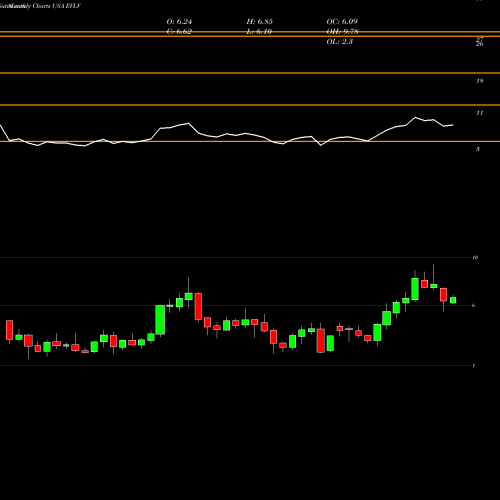Click the 'C: 6.62' close price value
500x500 pixels.
pyautogui.click(x=179, y=32)
